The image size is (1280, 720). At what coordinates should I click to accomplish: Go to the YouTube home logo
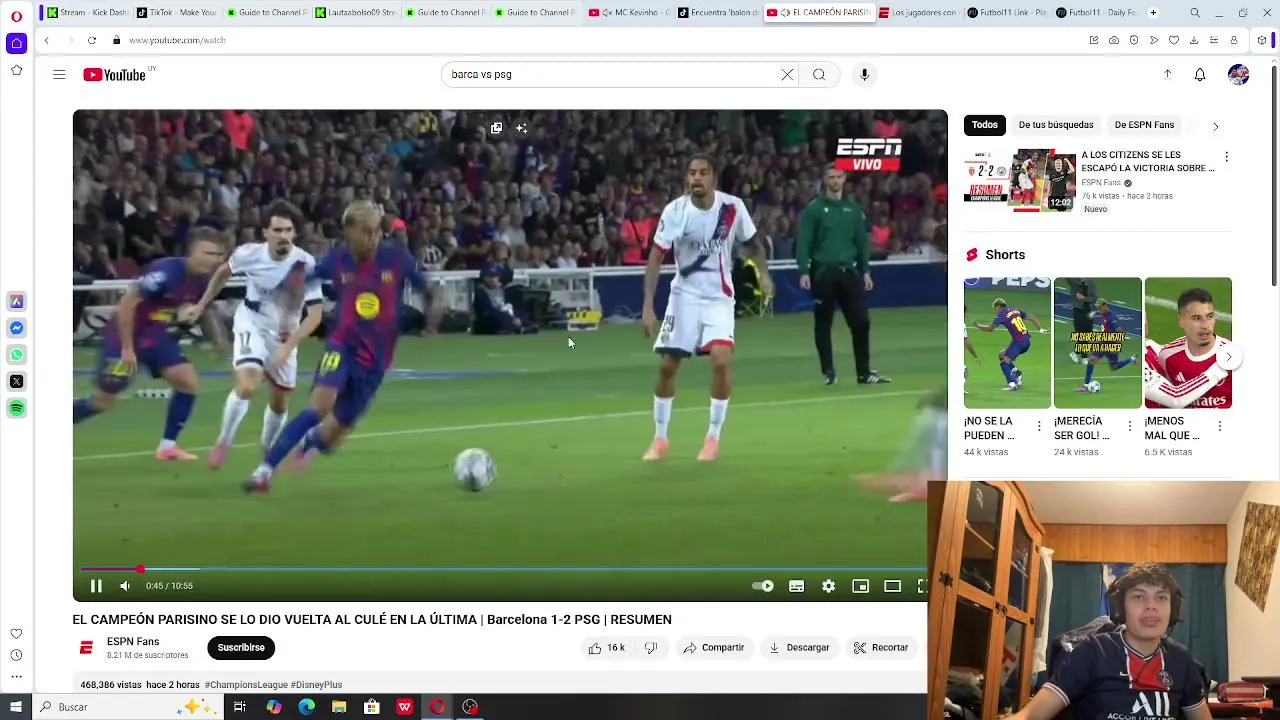tap(114, 74)
